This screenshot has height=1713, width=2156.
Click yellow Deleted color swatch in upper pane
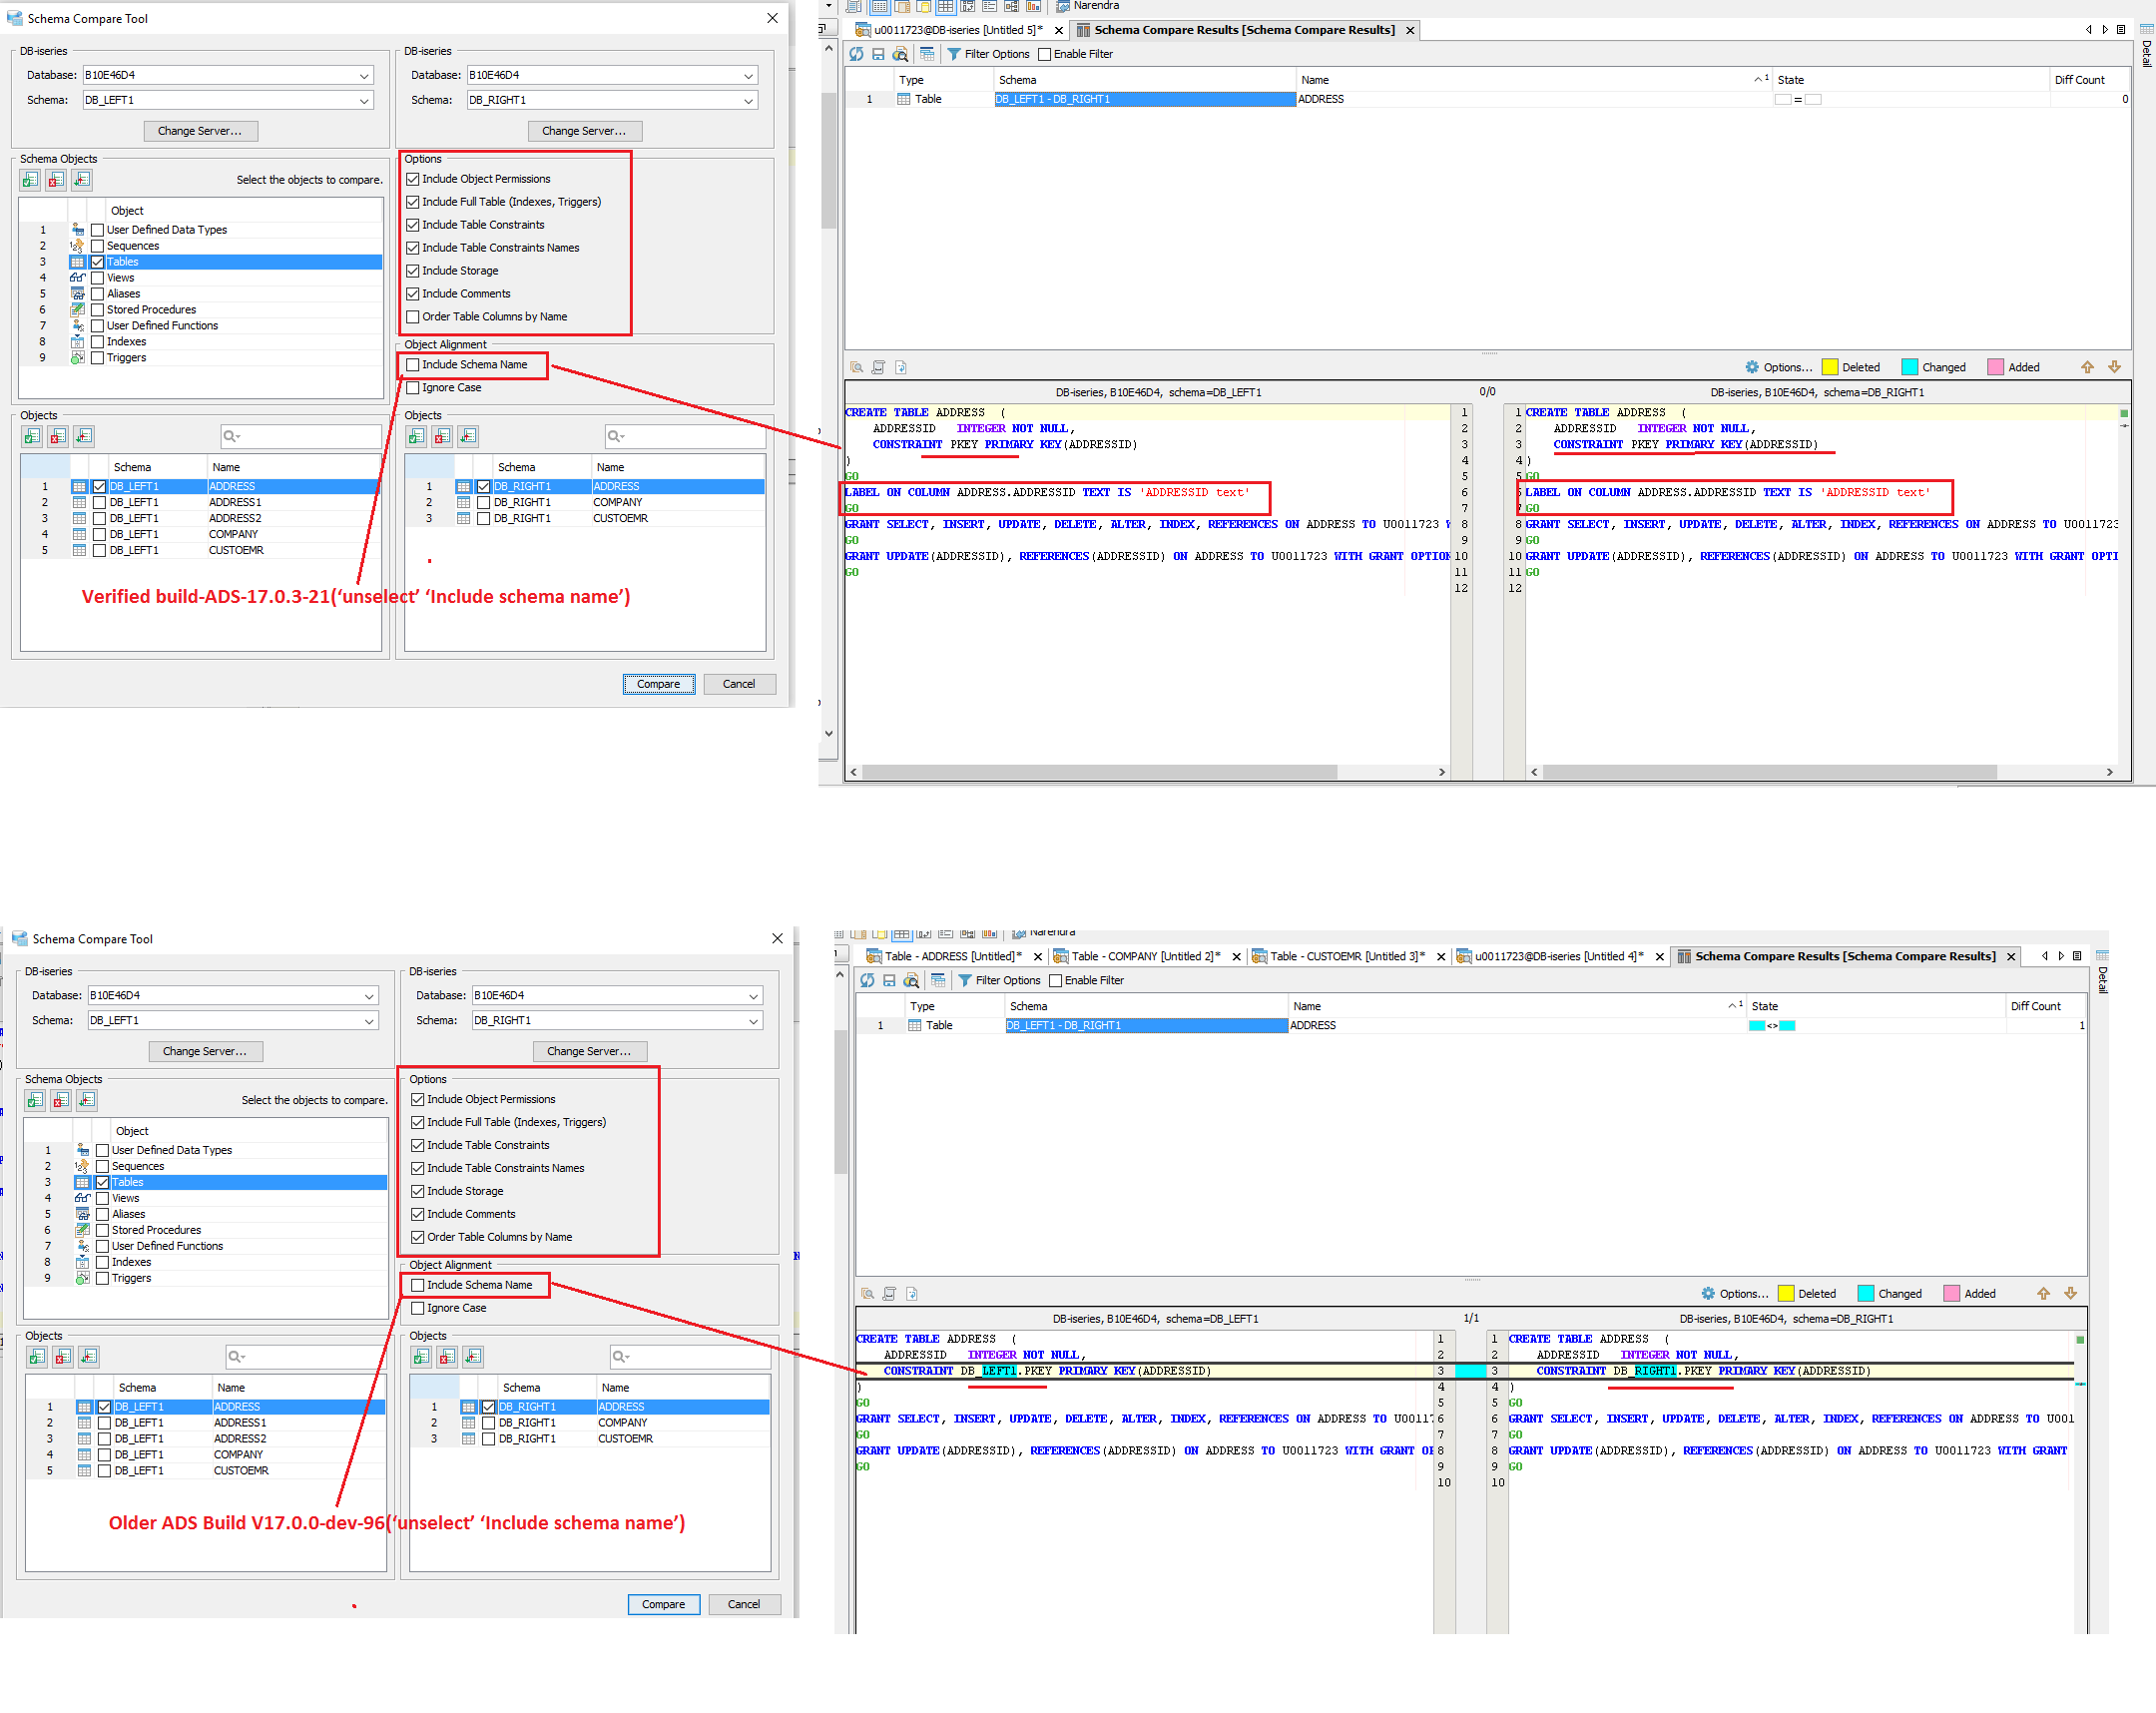click(x=1830, y=367)
